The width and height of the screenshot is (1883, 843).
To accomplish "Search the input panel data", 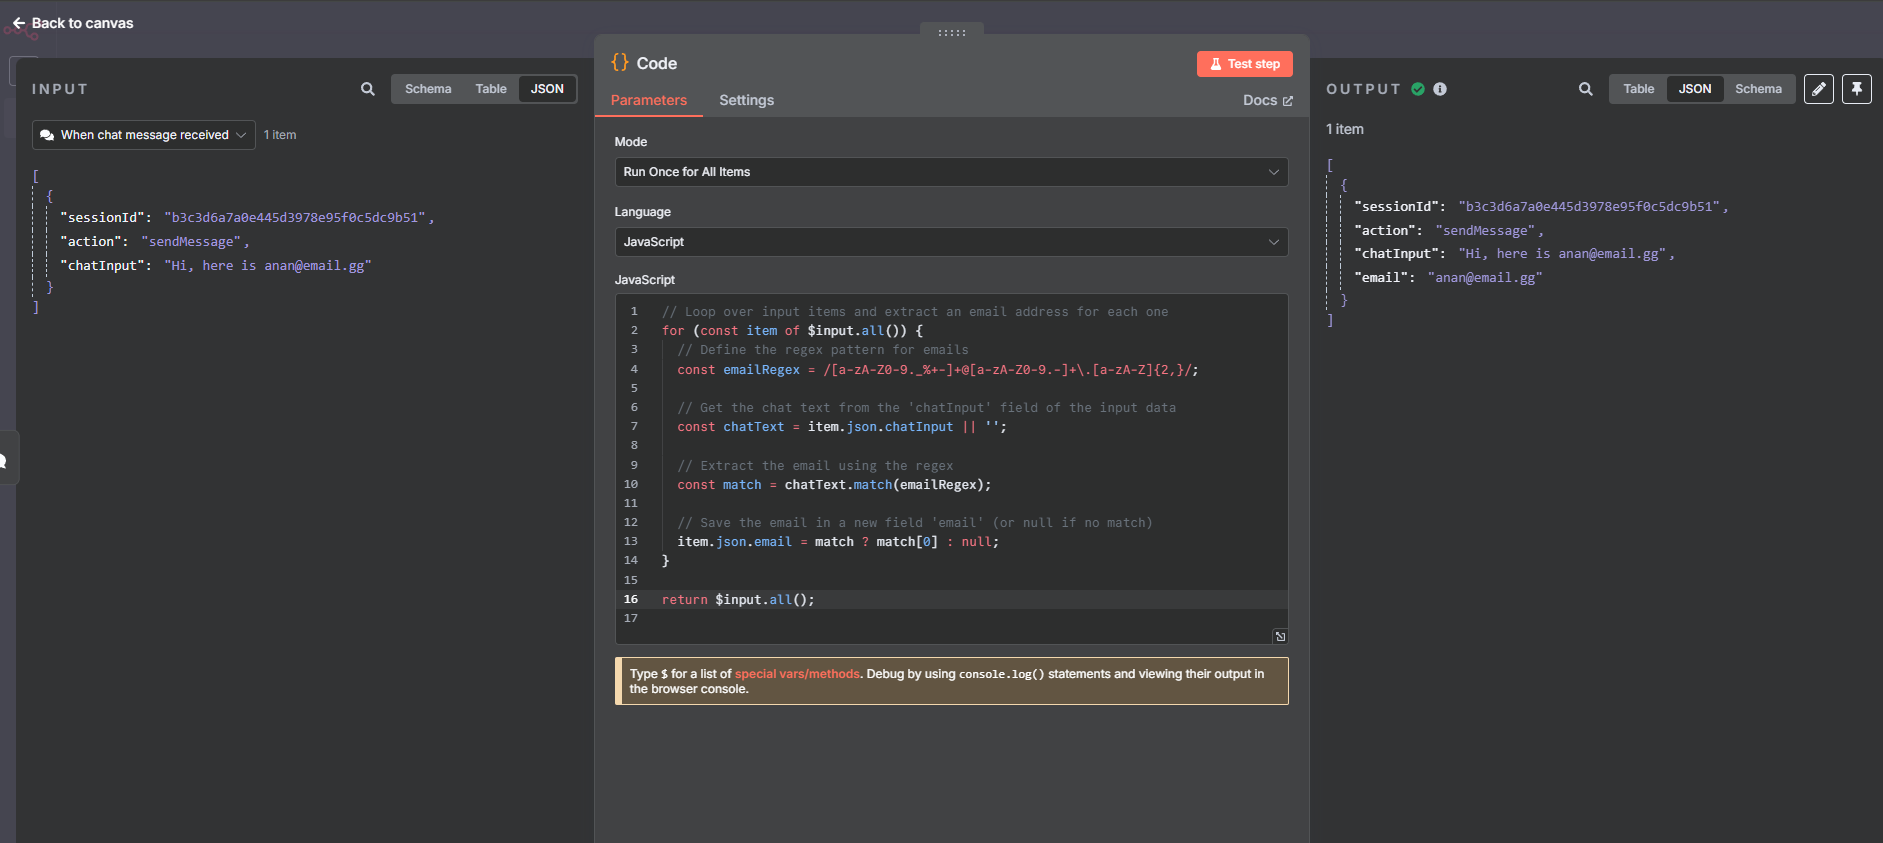I will (368, 89).
